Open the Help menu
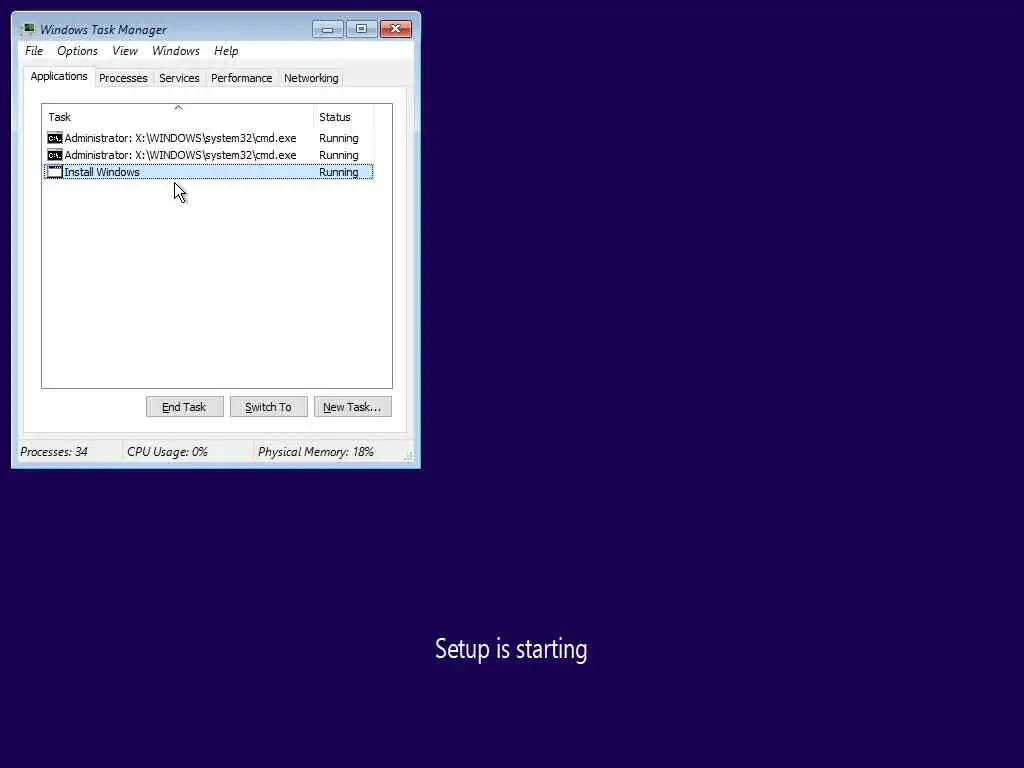1024x768 pixels. tap(226, 51)
